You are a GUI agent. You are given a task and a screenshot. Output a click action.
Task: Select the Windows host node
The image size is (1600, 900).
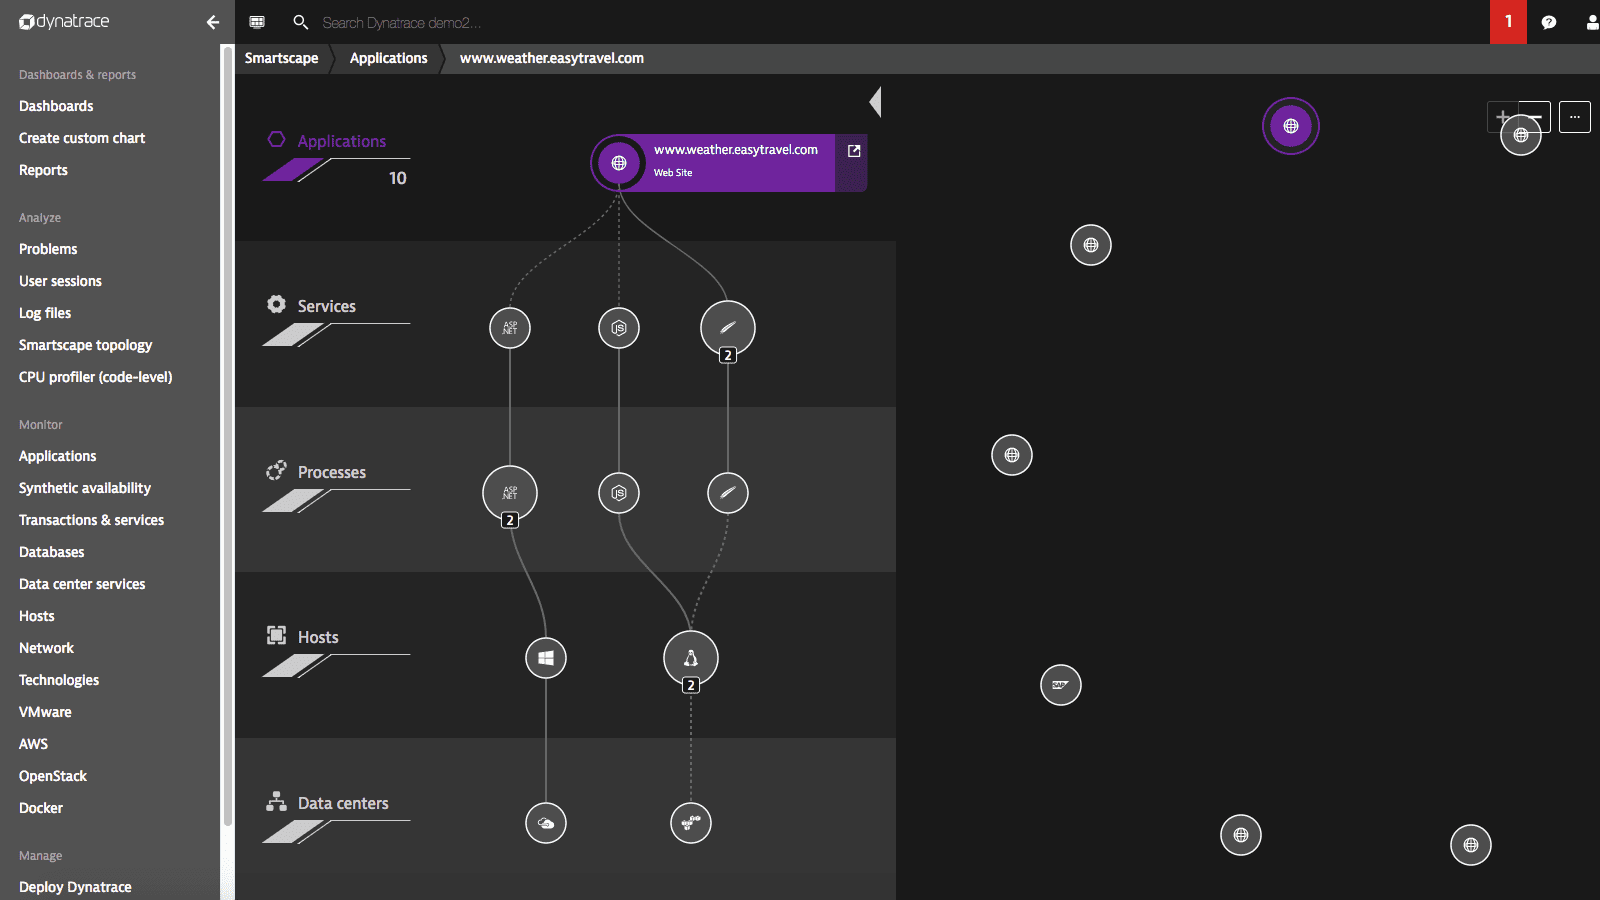click(x=546, y=658)
